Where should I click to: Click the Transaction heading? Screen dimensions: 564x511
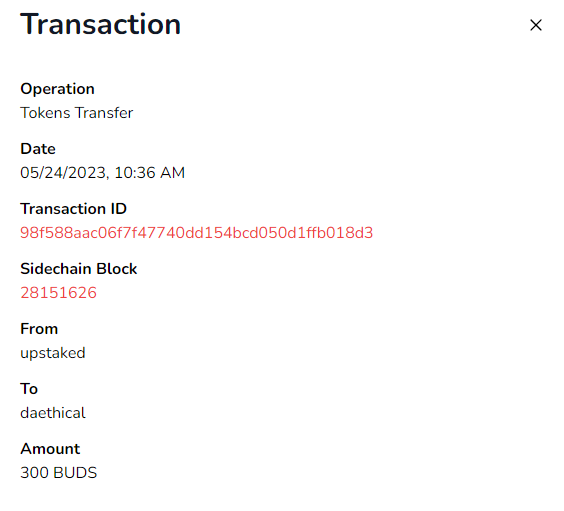[100, 24]
